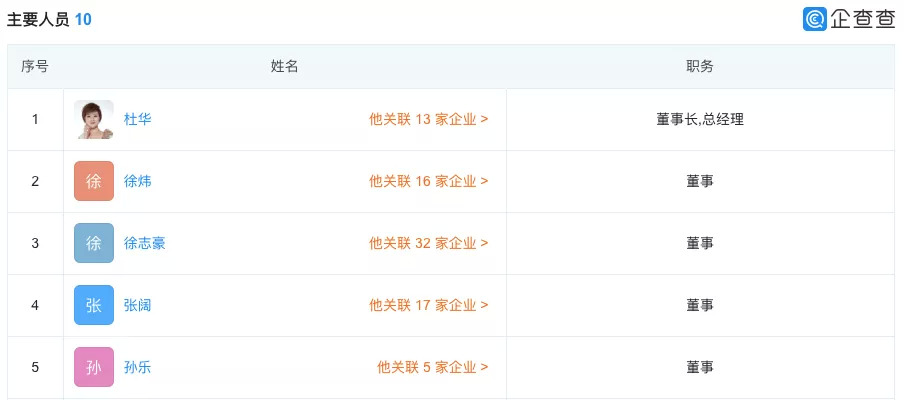Click the 主要人员 section title
The height and width of the screenshot is (400, 904).
38,19
